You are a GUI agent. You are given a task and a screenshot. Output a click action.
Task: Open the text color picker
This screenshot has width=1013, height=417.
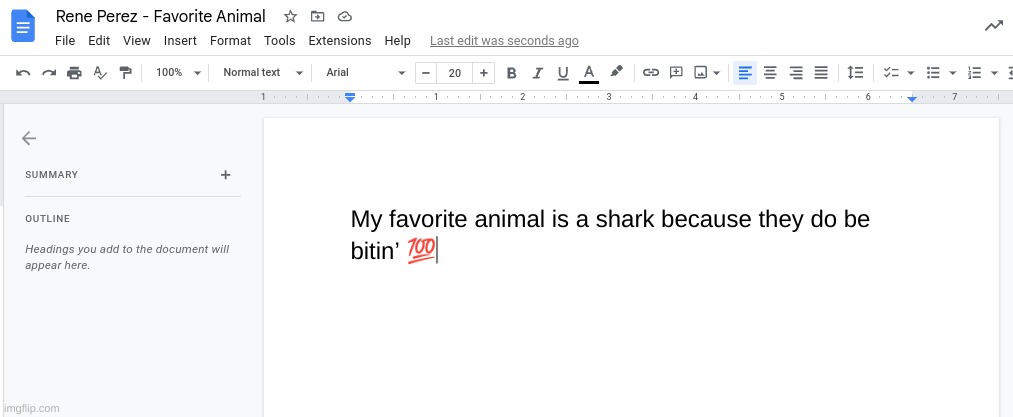pos(589,73)
